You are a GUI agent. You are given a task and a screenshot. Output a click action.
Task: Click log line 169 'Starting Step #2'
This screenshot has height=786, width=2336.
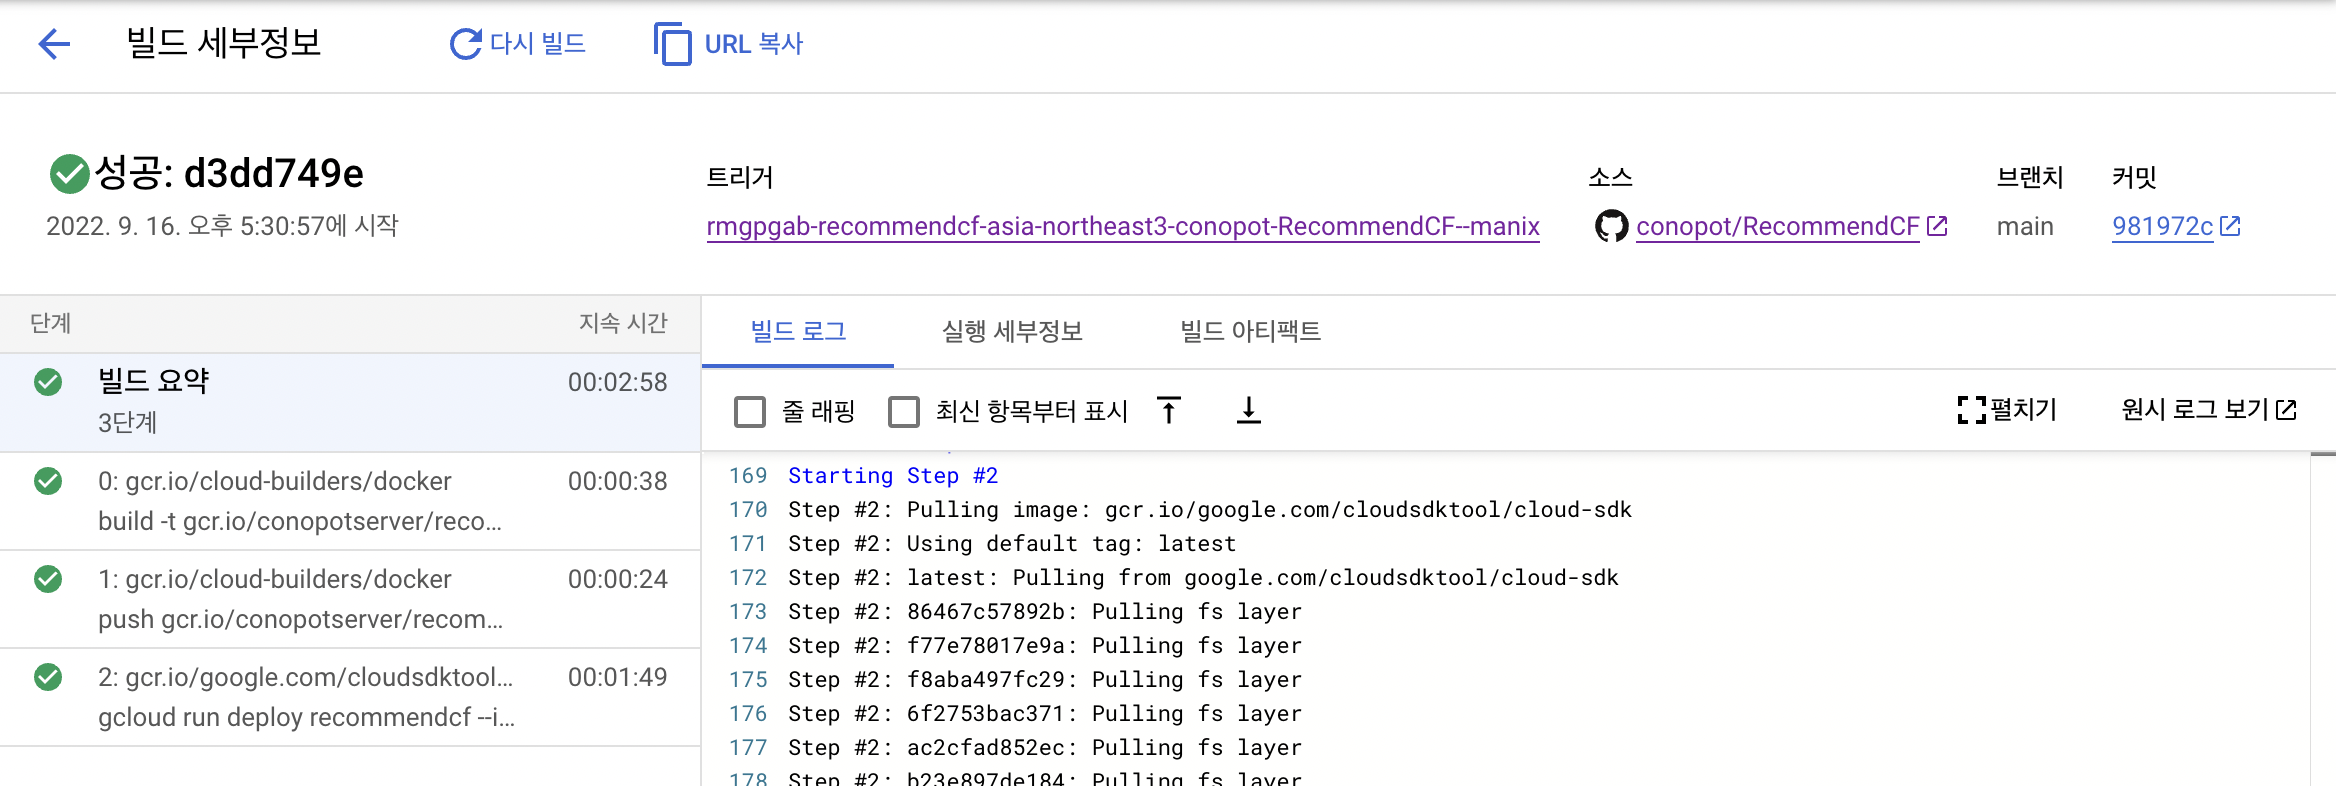(x=893, y=476)
